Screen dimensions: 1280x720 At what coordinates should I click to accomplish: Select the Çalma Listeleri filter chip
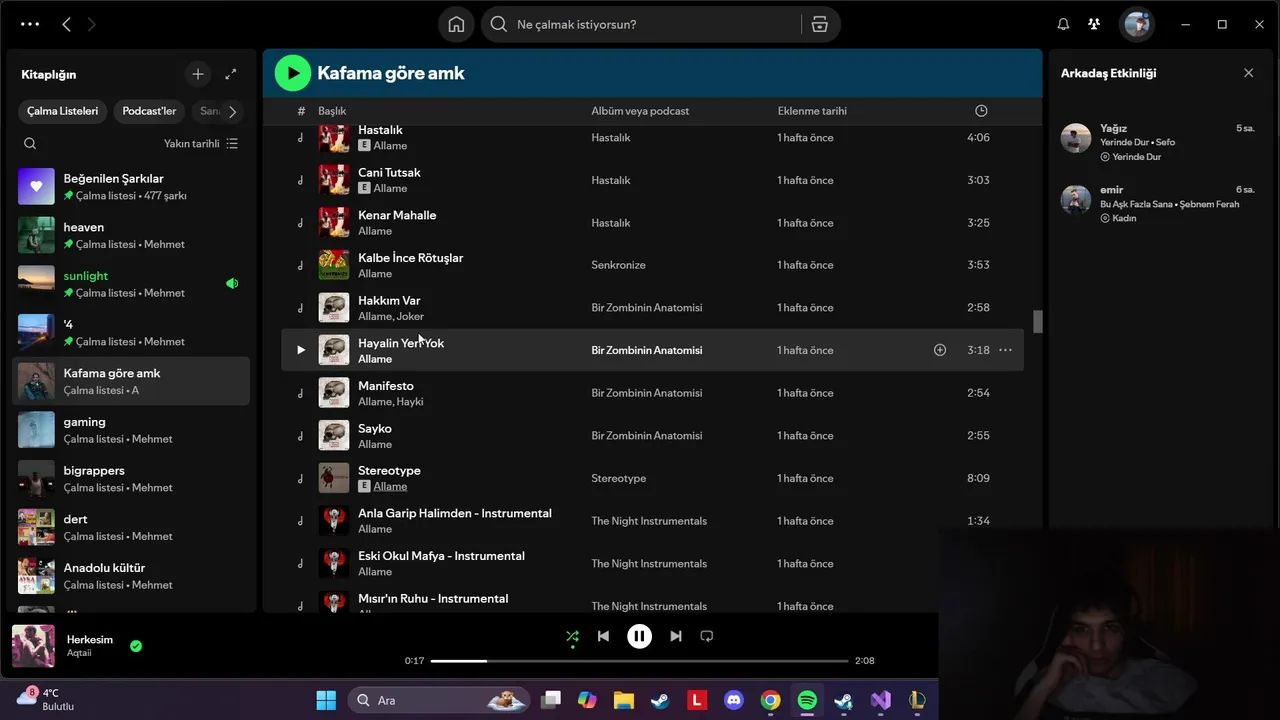tap(62, 111)
